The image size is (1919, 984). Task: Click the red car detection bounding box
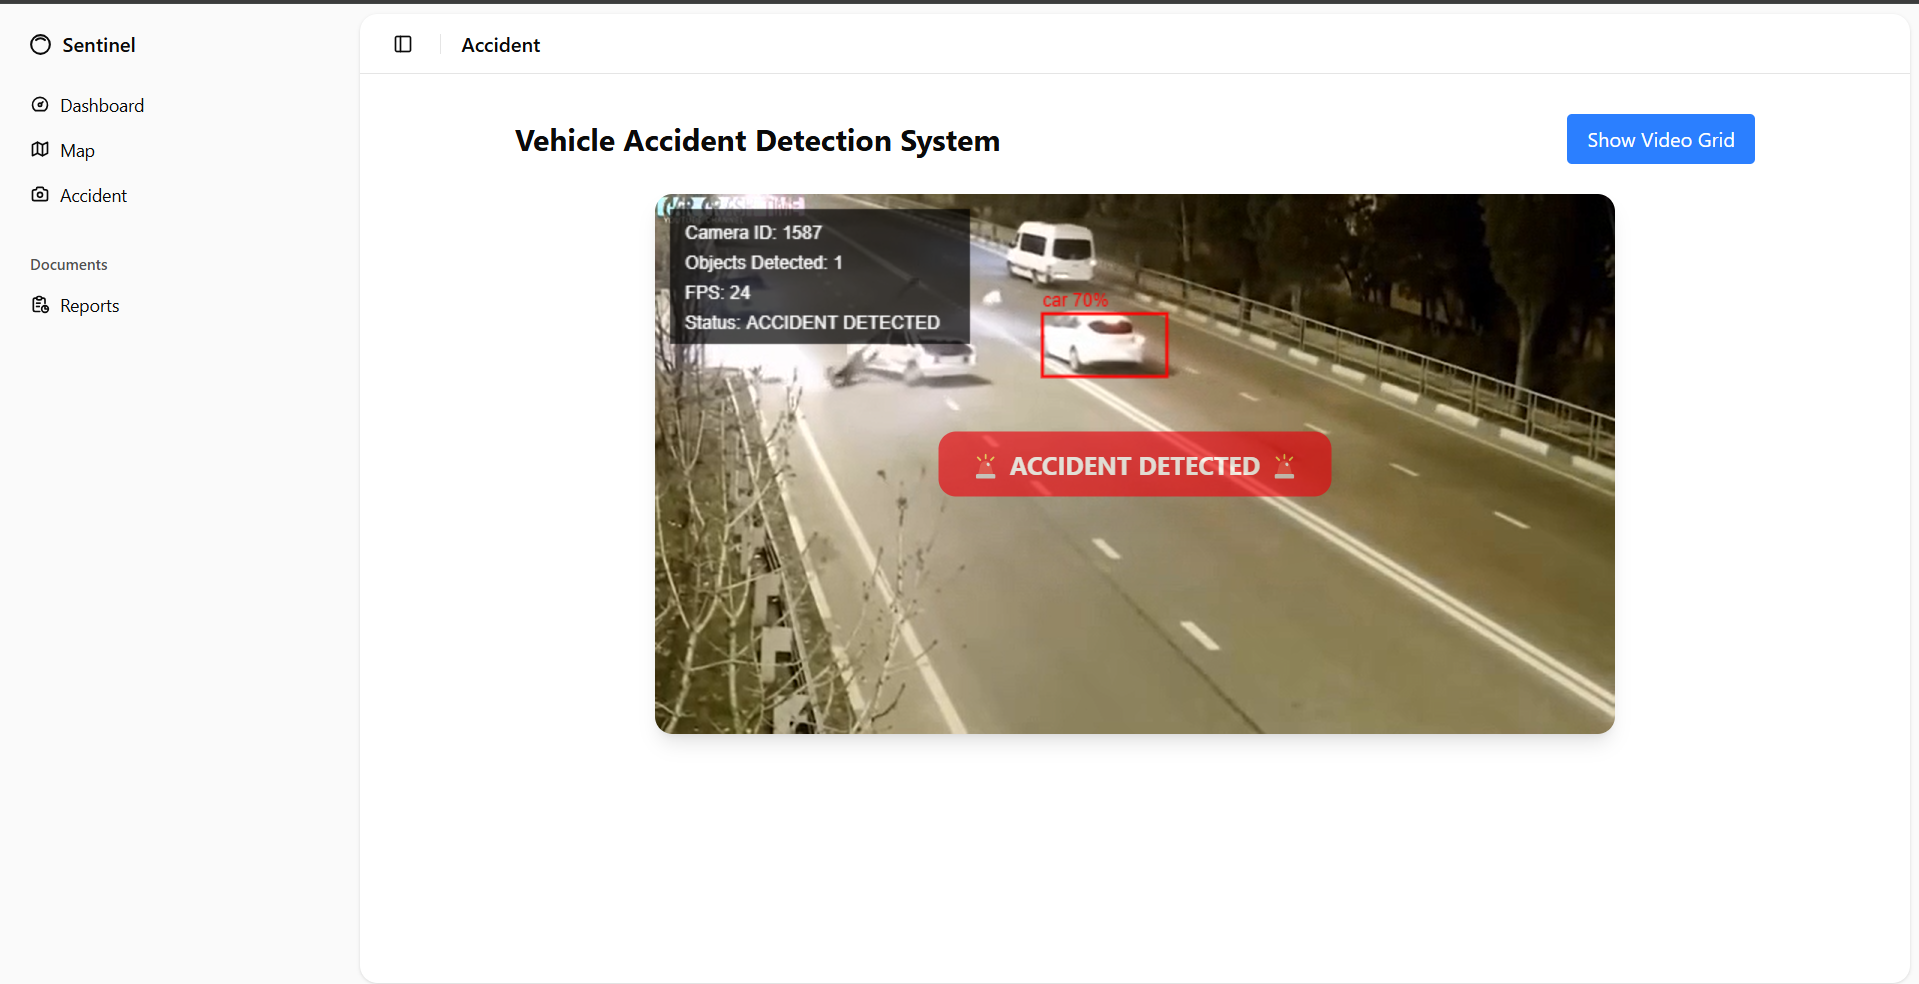[x=1104, y=344]
